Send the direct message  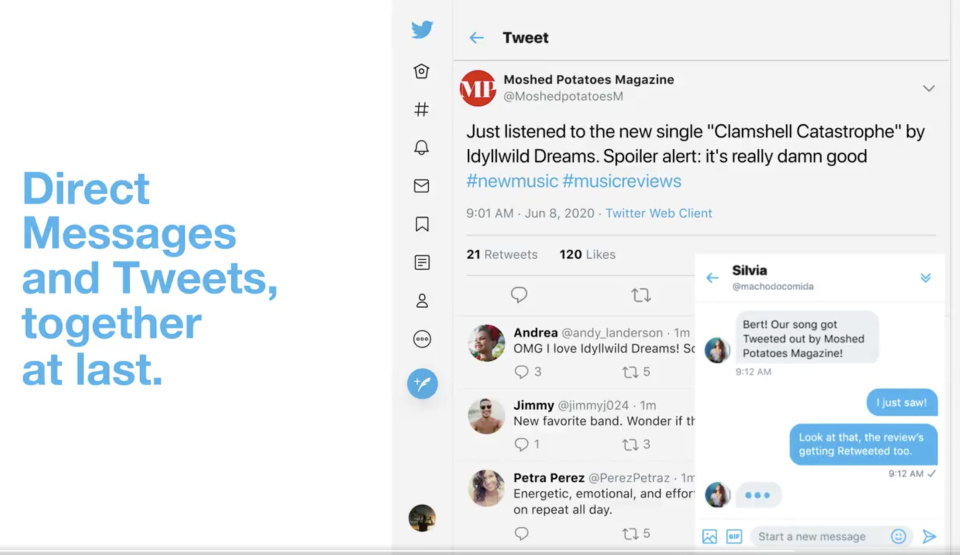click(929, 537)
